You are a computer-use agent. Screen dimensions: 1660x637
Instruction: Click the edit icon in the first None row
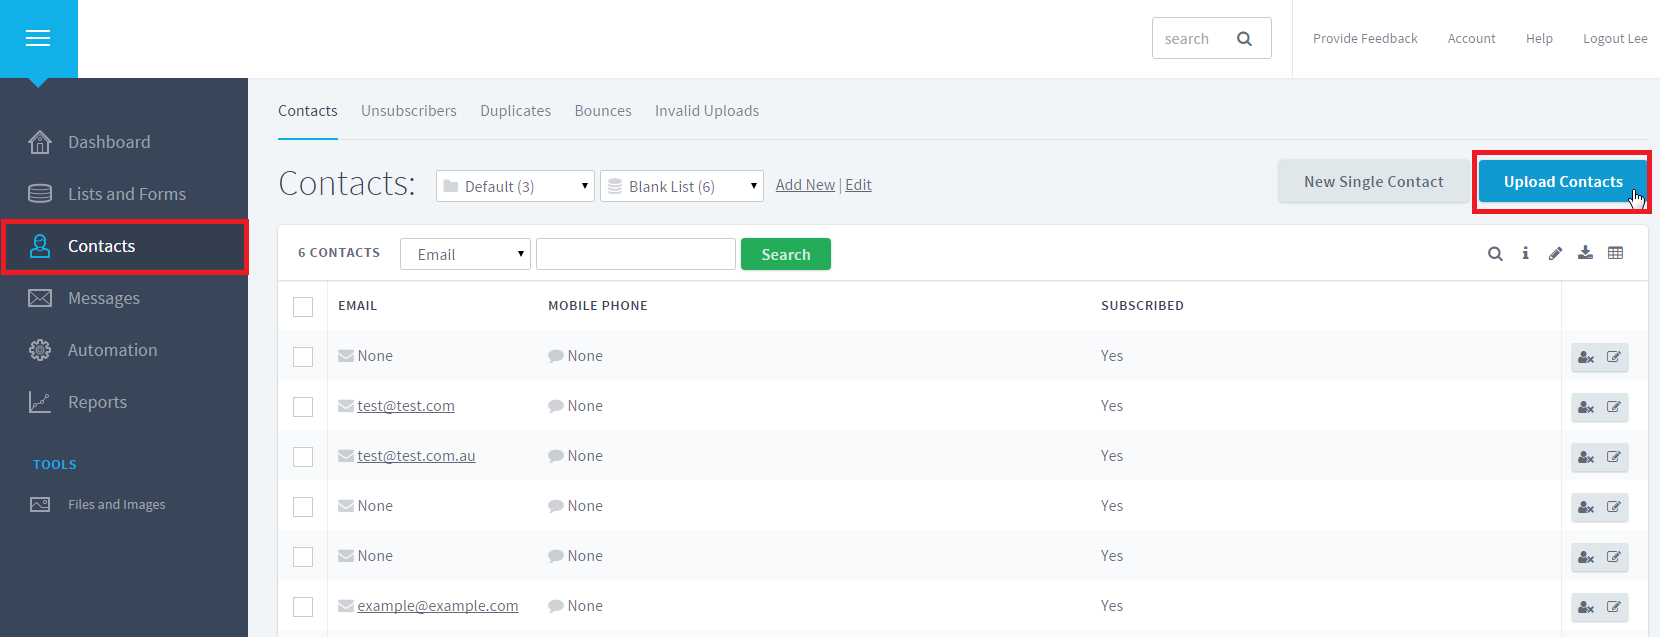(1614, 357)
